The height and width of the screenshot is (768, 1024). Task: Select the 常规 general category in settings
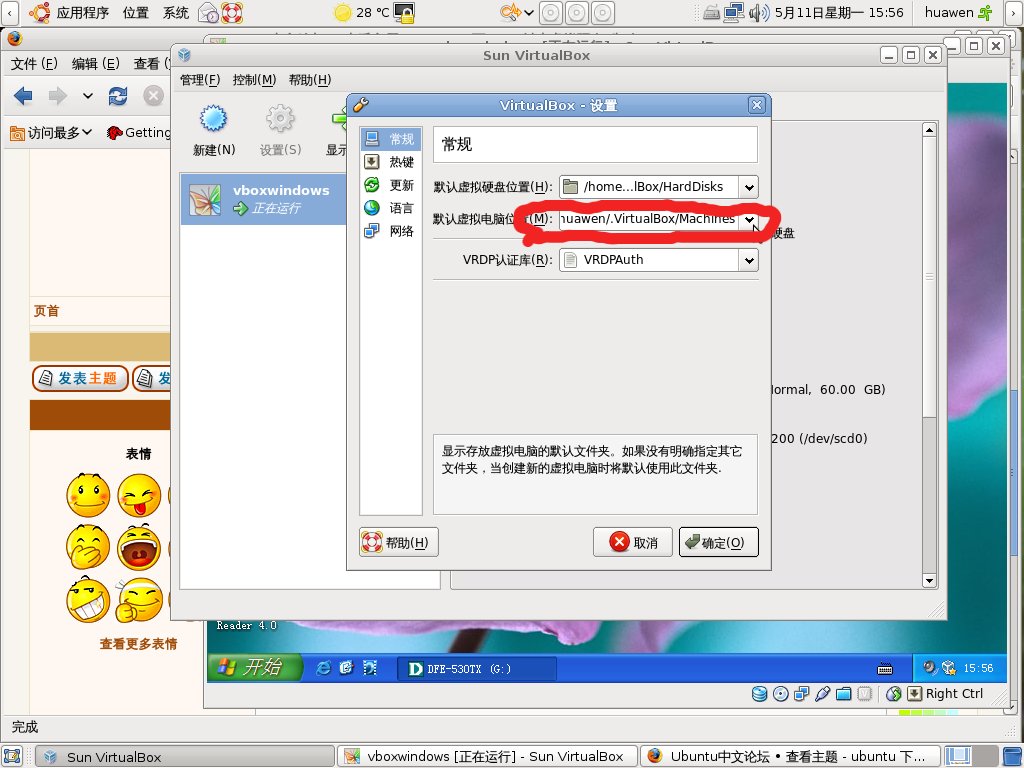(391, 139)
